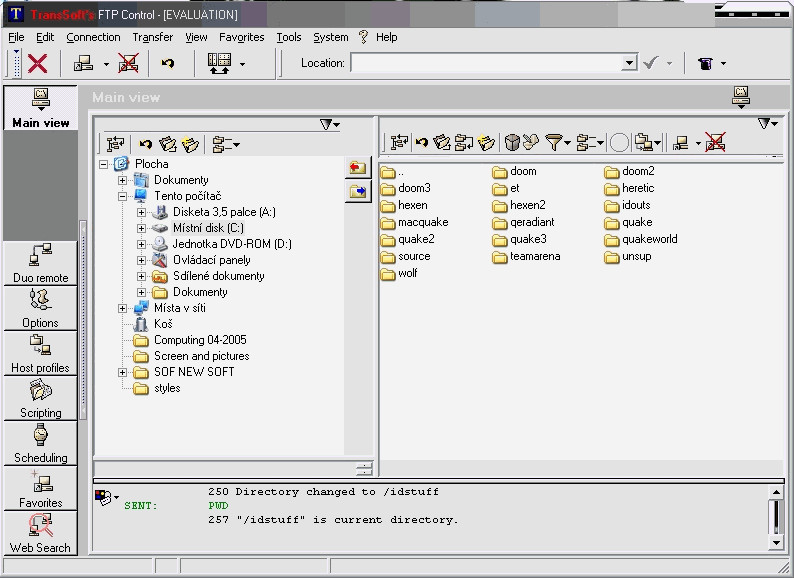Open the Transfer menu

coord(152,37)
